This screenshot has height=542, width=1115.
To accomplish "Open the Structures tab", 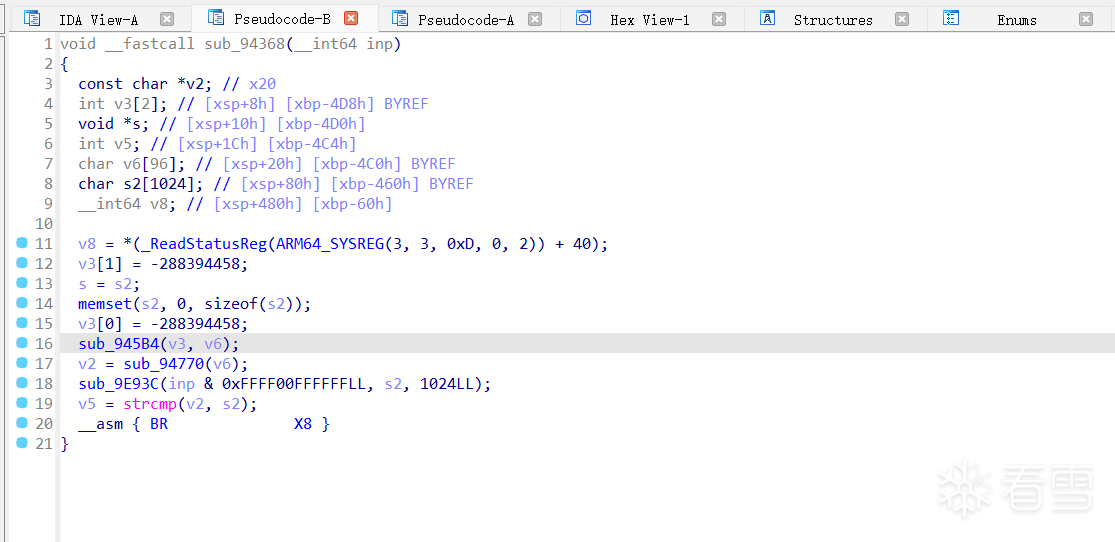I will [833, 20].
